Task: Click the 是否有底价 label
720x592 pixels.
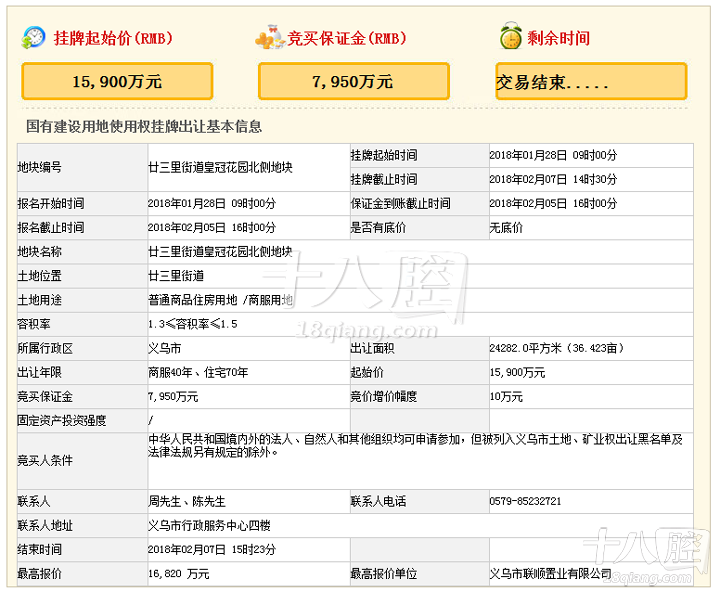Action: click(x=378, y=228)
